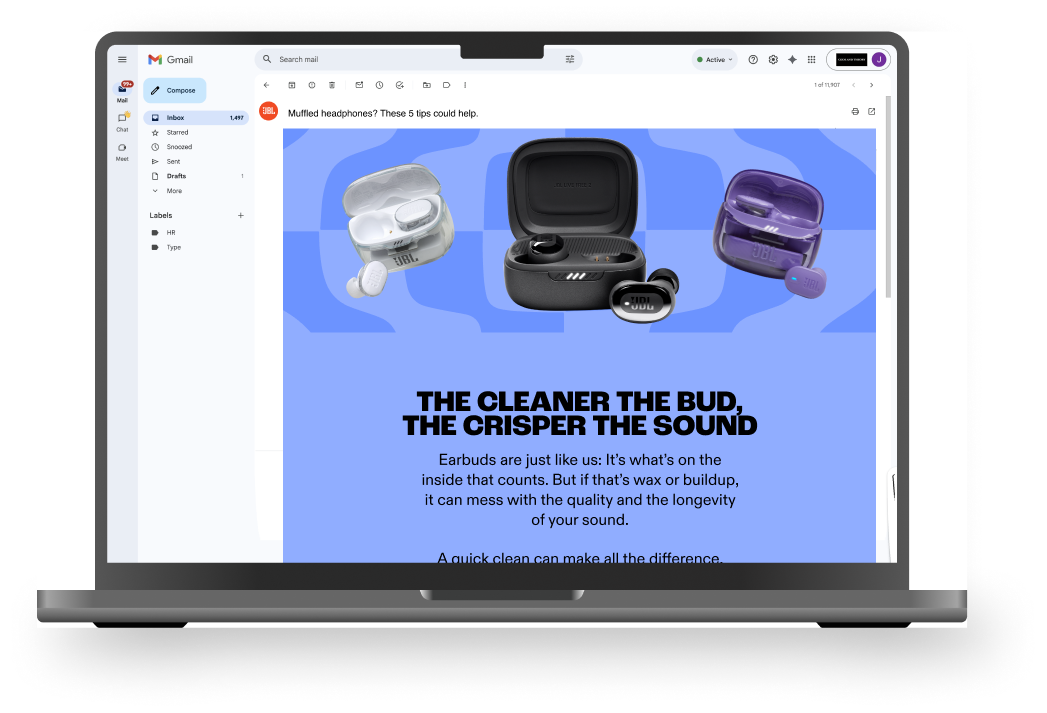Open the main menu hamburger icon
The width and height of the screenshot is (1047, 713).
(122, 59)
